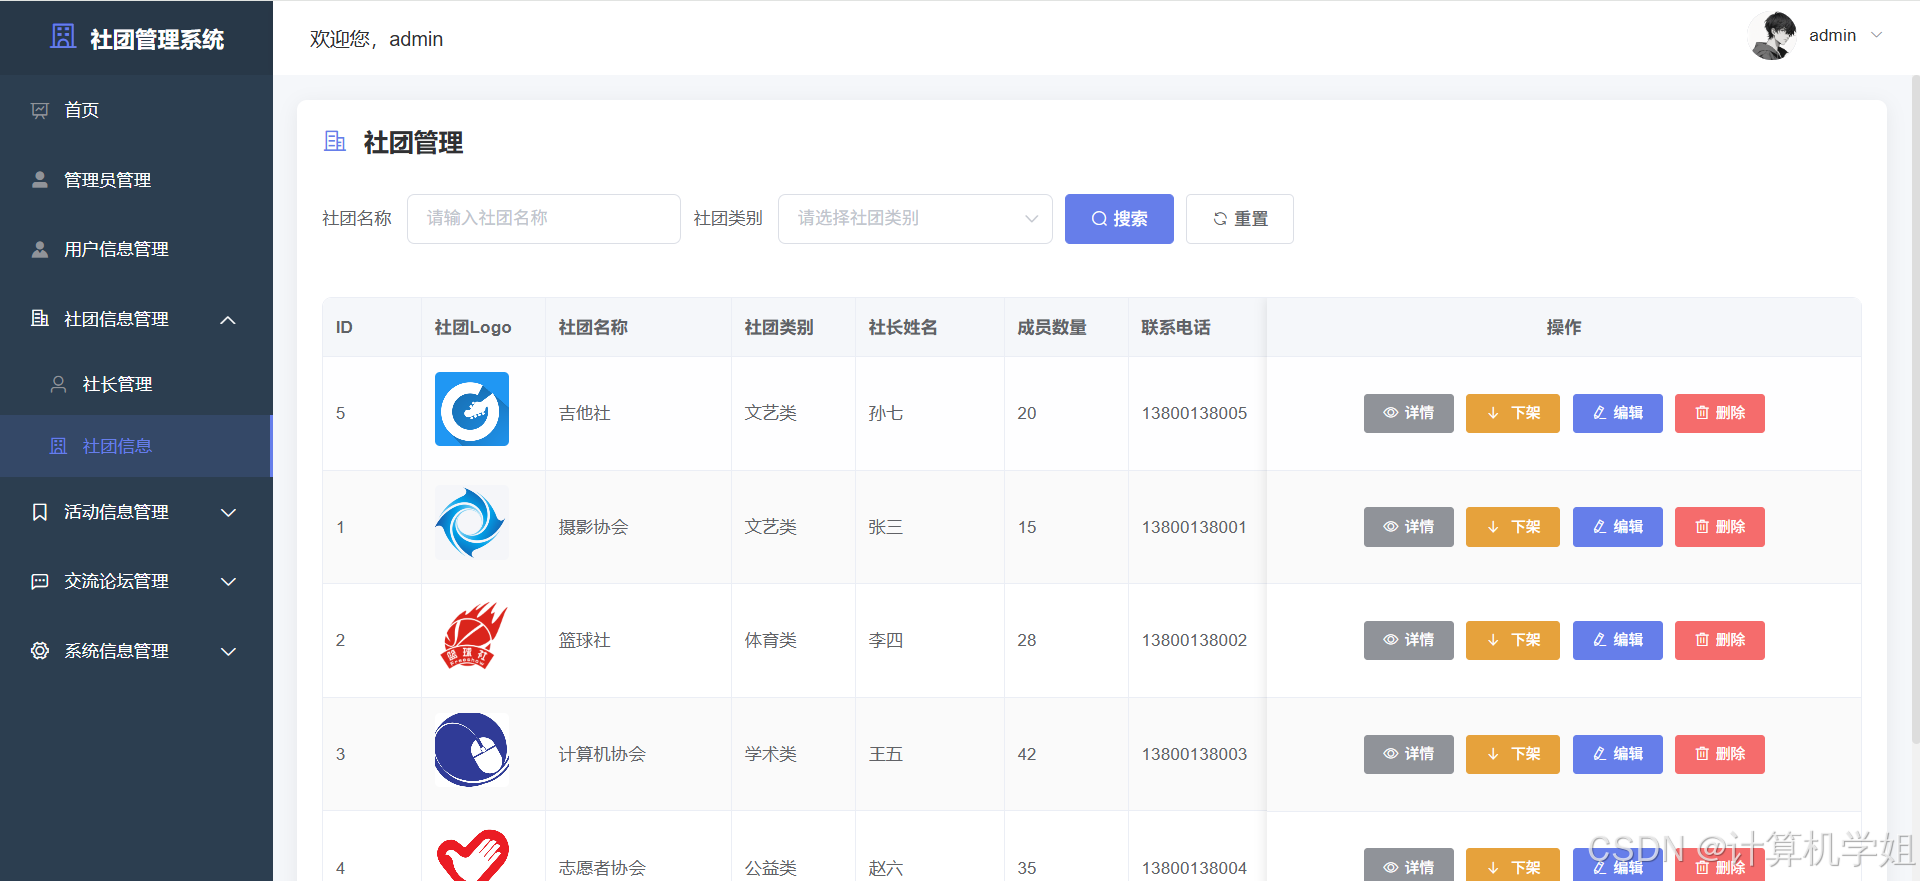
Task: Click the system logo building icon
Action: (x=63, y=36)
